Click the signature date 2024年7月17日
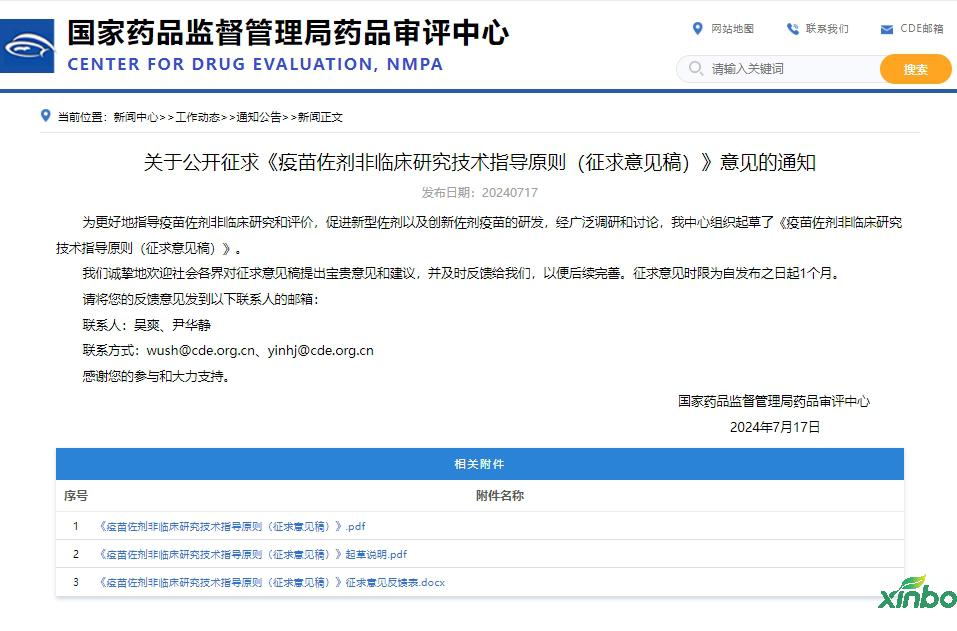This screenshot has width=957, height=631. click(775, 427)
